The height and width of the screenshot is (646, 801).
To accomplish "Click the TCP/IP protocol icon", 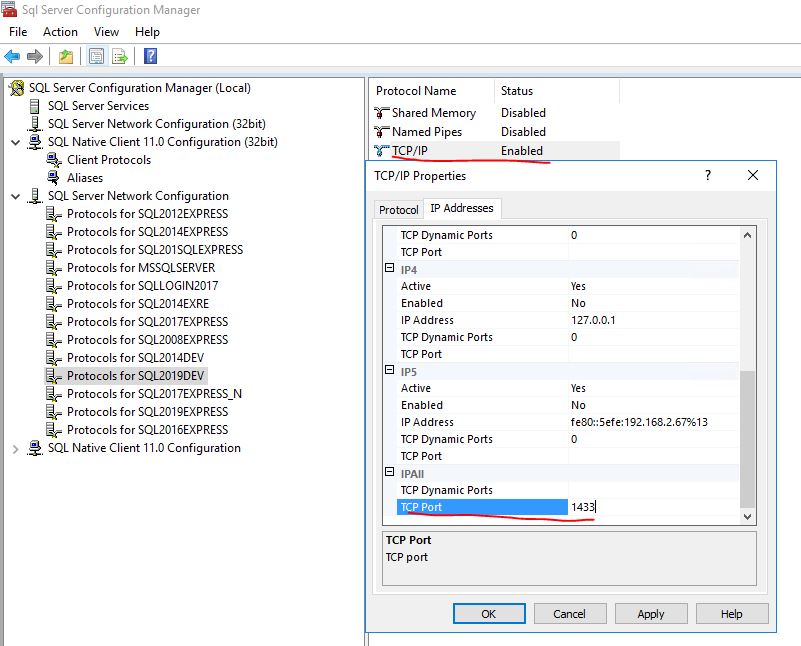I will [x=381, y=151].
